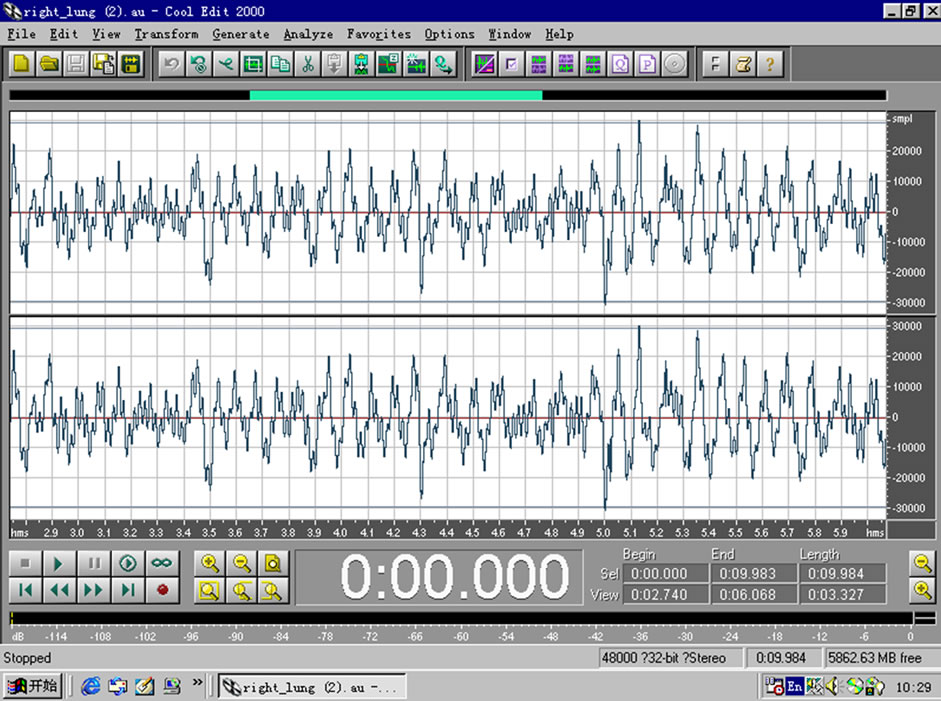This screenshot has width=941, height=701.
Task: Click Zoom Out Full page-magnifier icon
Action: (x=273, y=563)
